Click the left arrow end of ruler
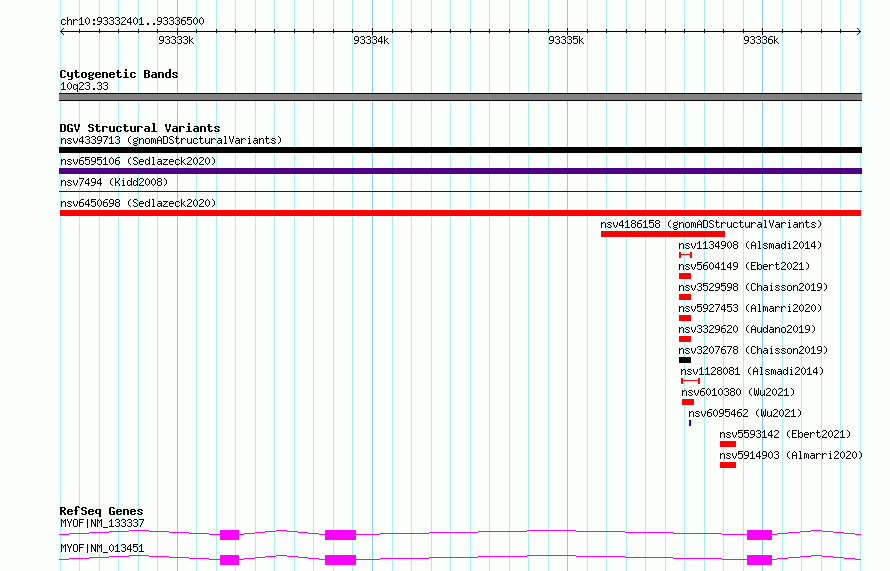890x571 pixels. (x=62, y=32)
